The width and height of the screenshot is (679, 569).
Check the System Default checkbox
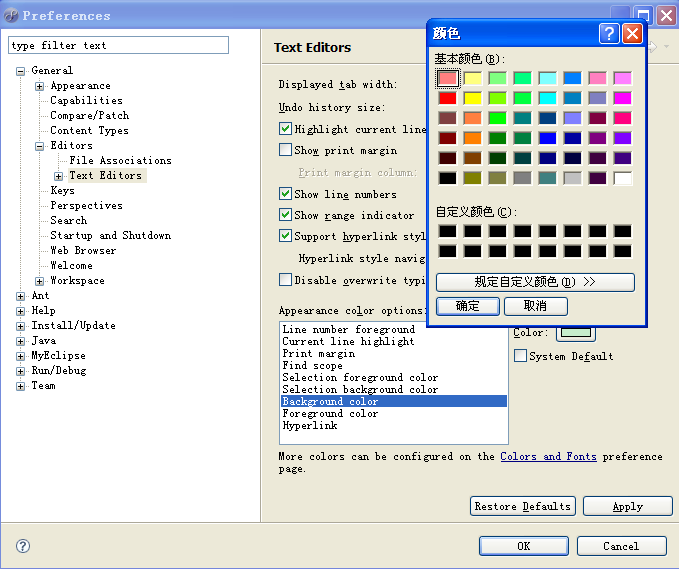point(520,356)
